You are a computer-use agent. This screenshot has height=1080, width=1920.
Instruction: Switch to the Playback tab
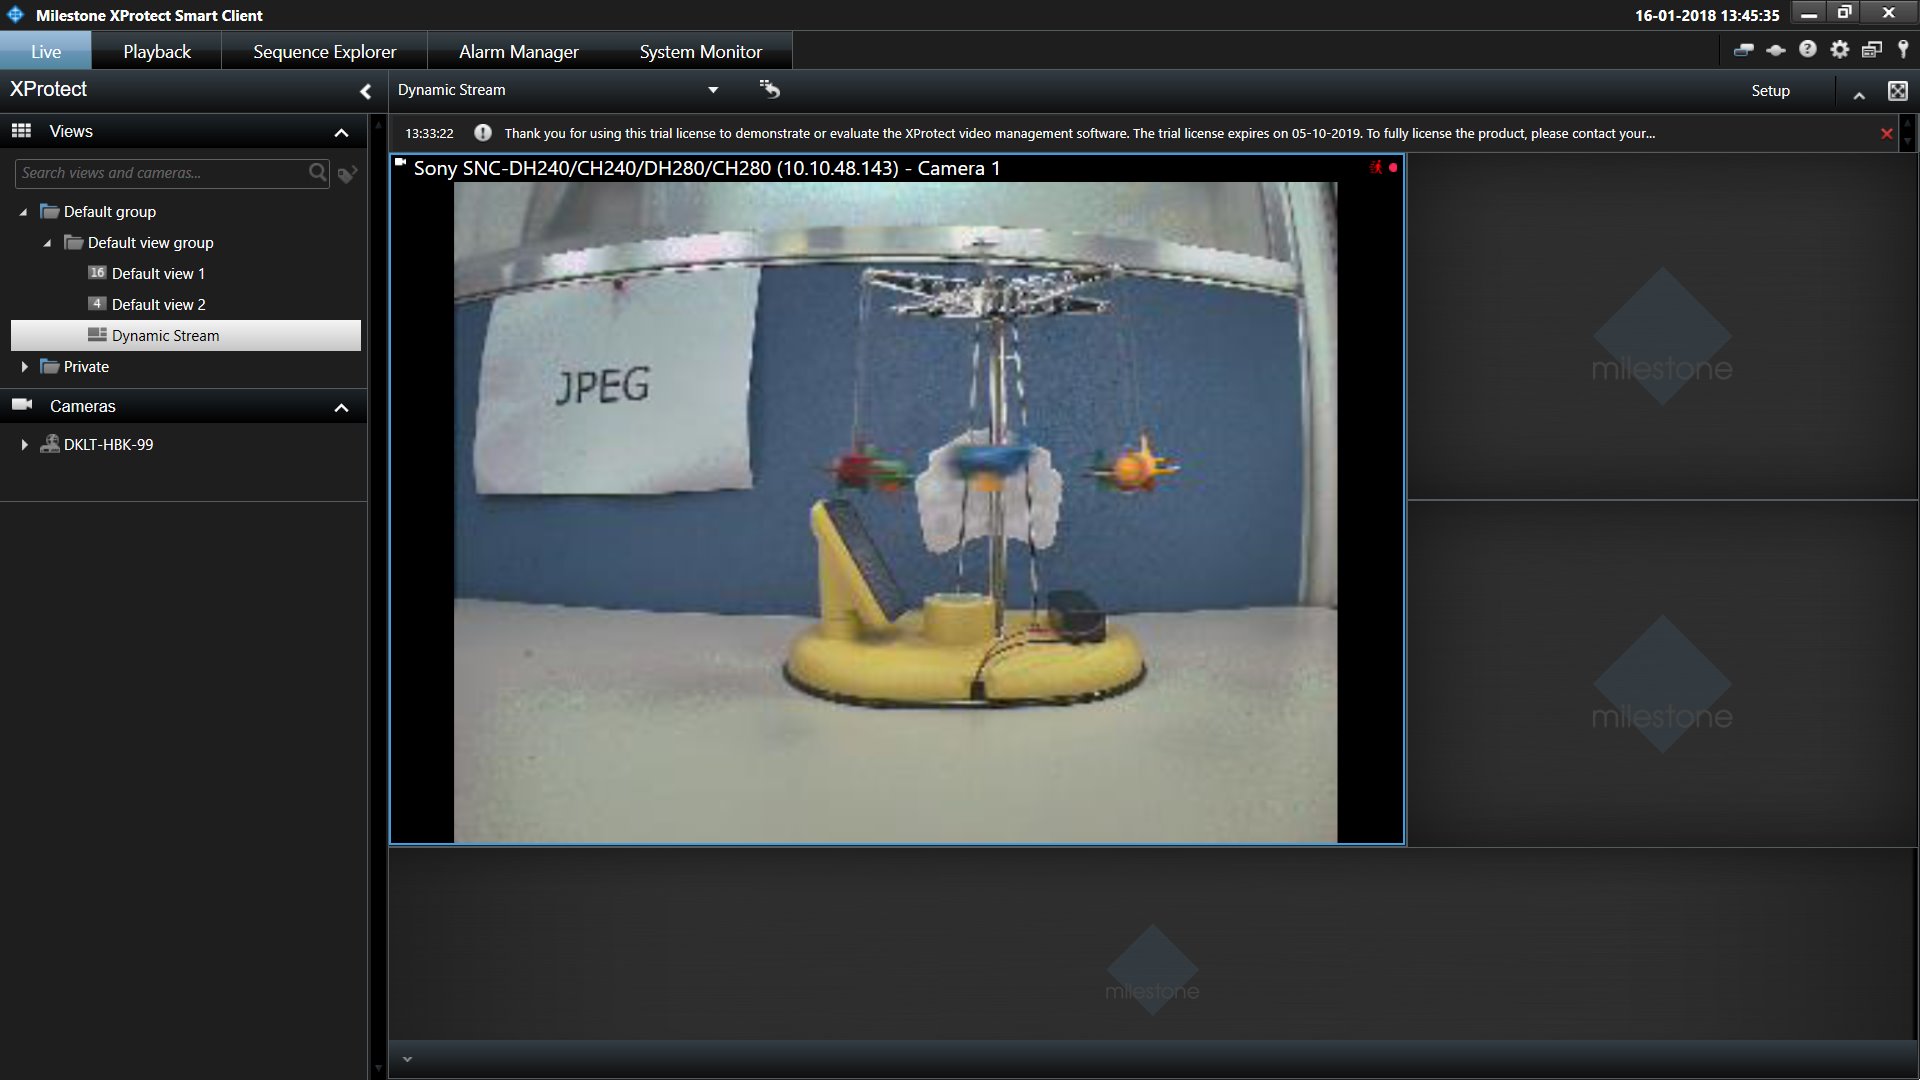coord(157,51)
